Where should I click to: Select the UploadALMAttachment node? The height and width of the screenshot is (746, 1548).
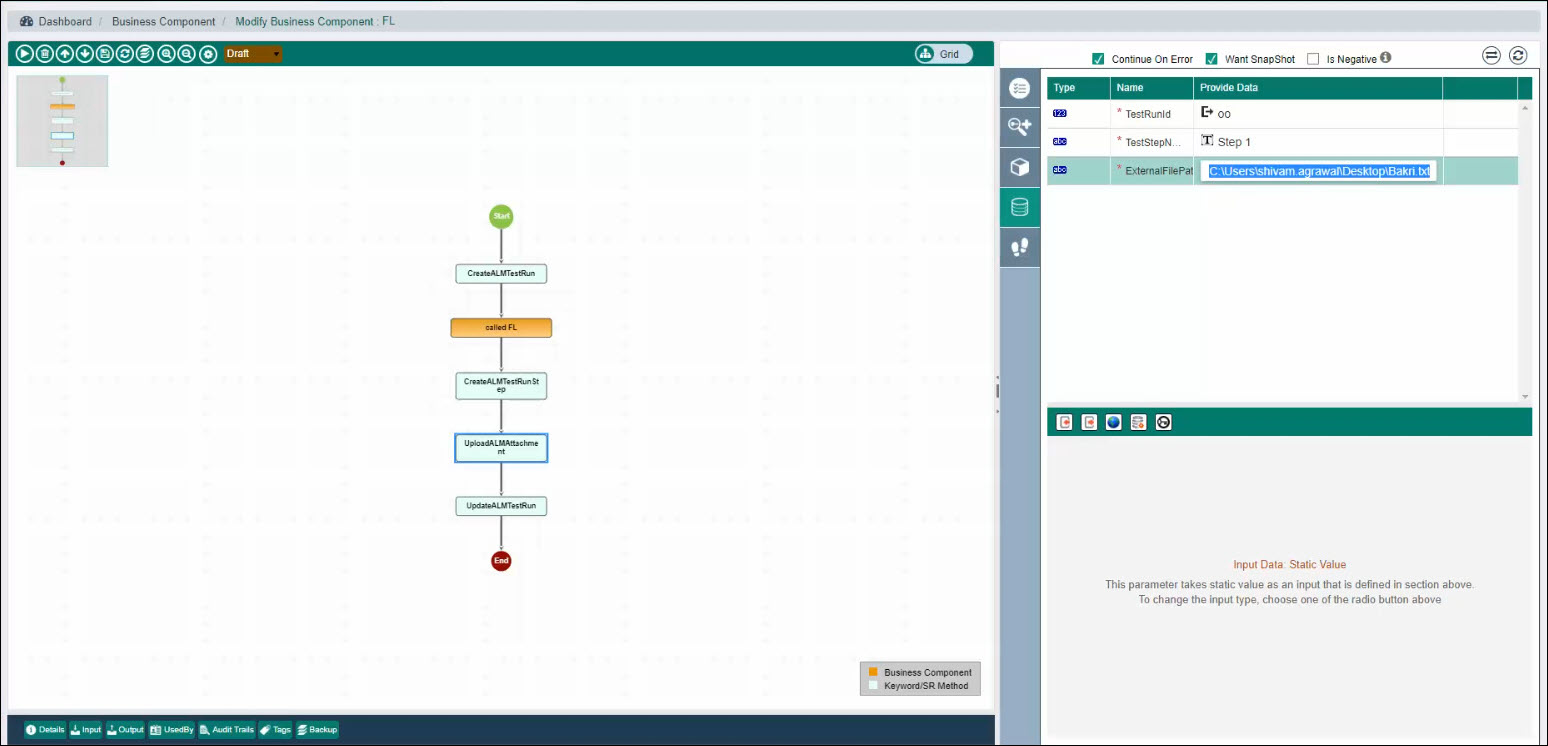click(501, 447)
